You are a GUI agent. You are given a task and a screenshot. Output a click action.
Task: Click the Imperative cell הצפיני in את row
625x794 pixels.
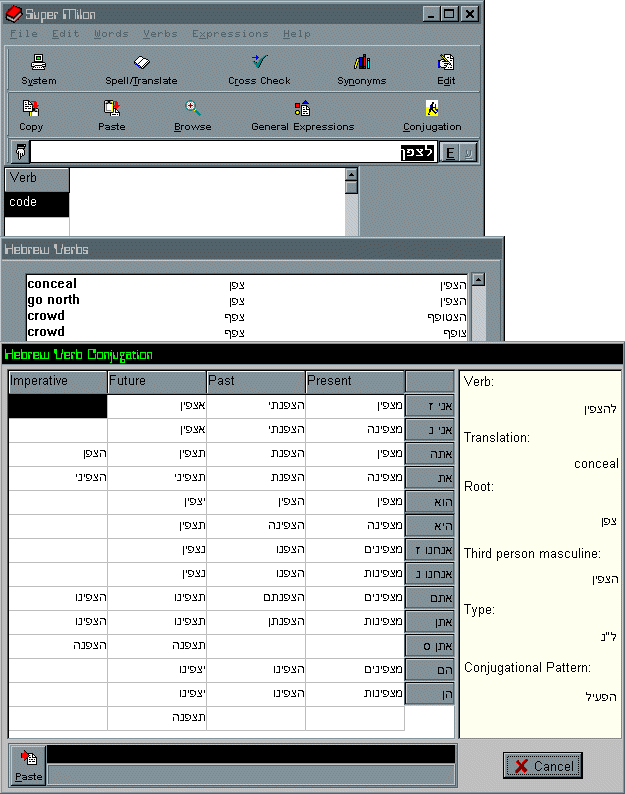(x=58, y=478)
